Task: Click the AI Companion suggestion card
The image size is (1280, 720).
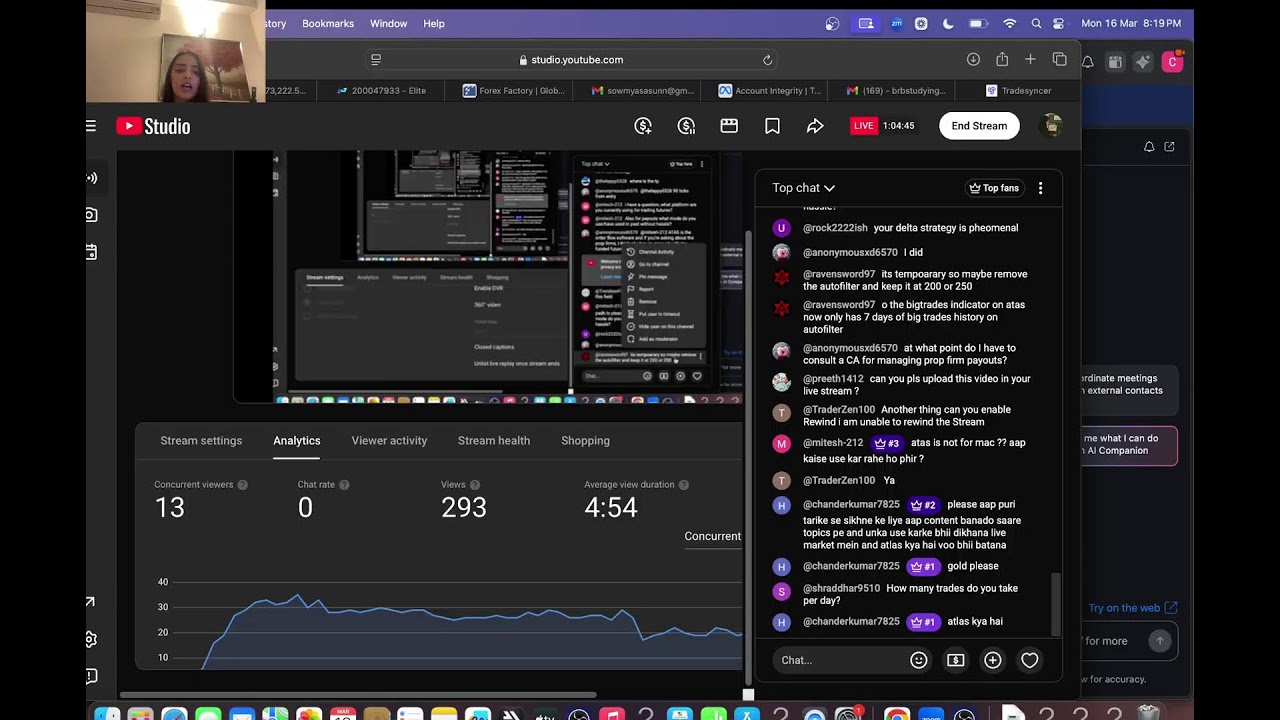Action: (x=1129, y=445)
